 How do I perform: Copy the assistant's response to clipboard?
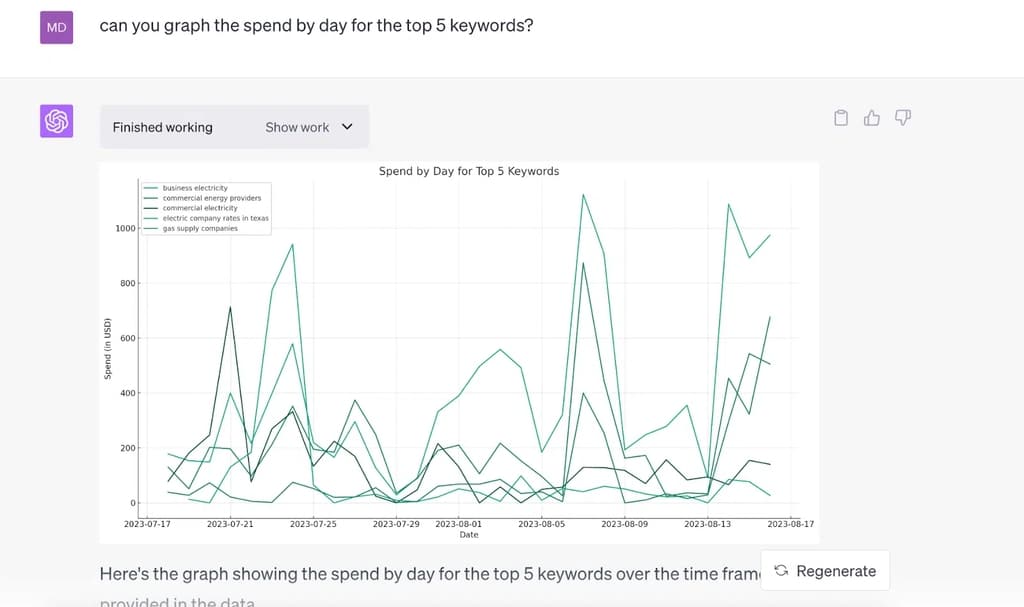click(x=841, y=117)
